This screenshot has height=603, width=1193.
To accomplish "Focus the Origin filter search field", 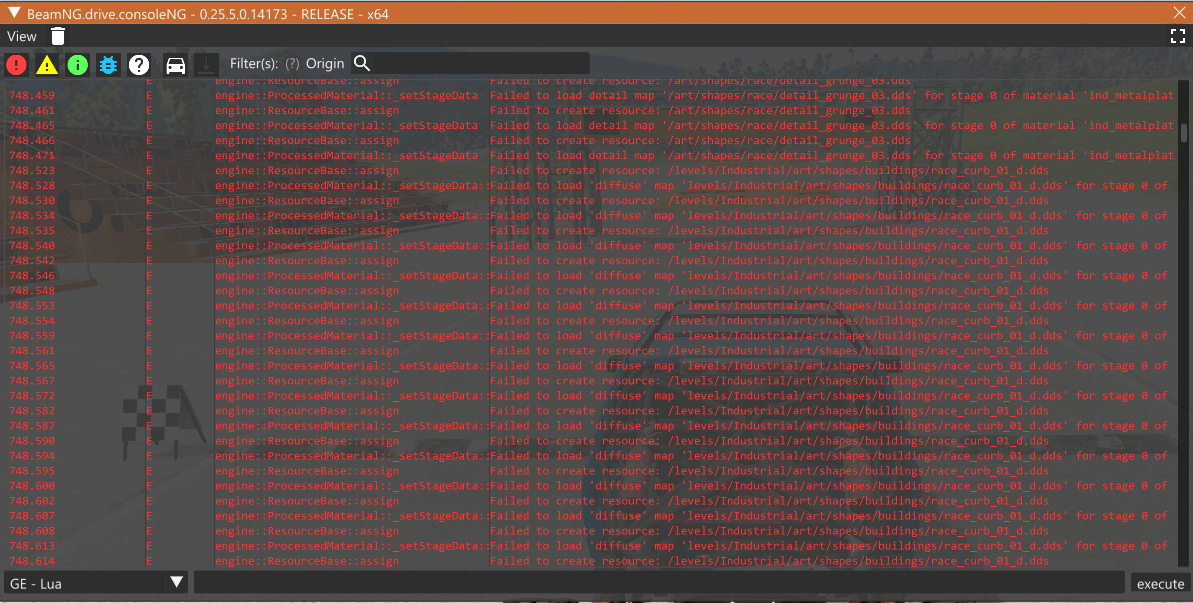I will pyautogui.click(x=481, y=63).
